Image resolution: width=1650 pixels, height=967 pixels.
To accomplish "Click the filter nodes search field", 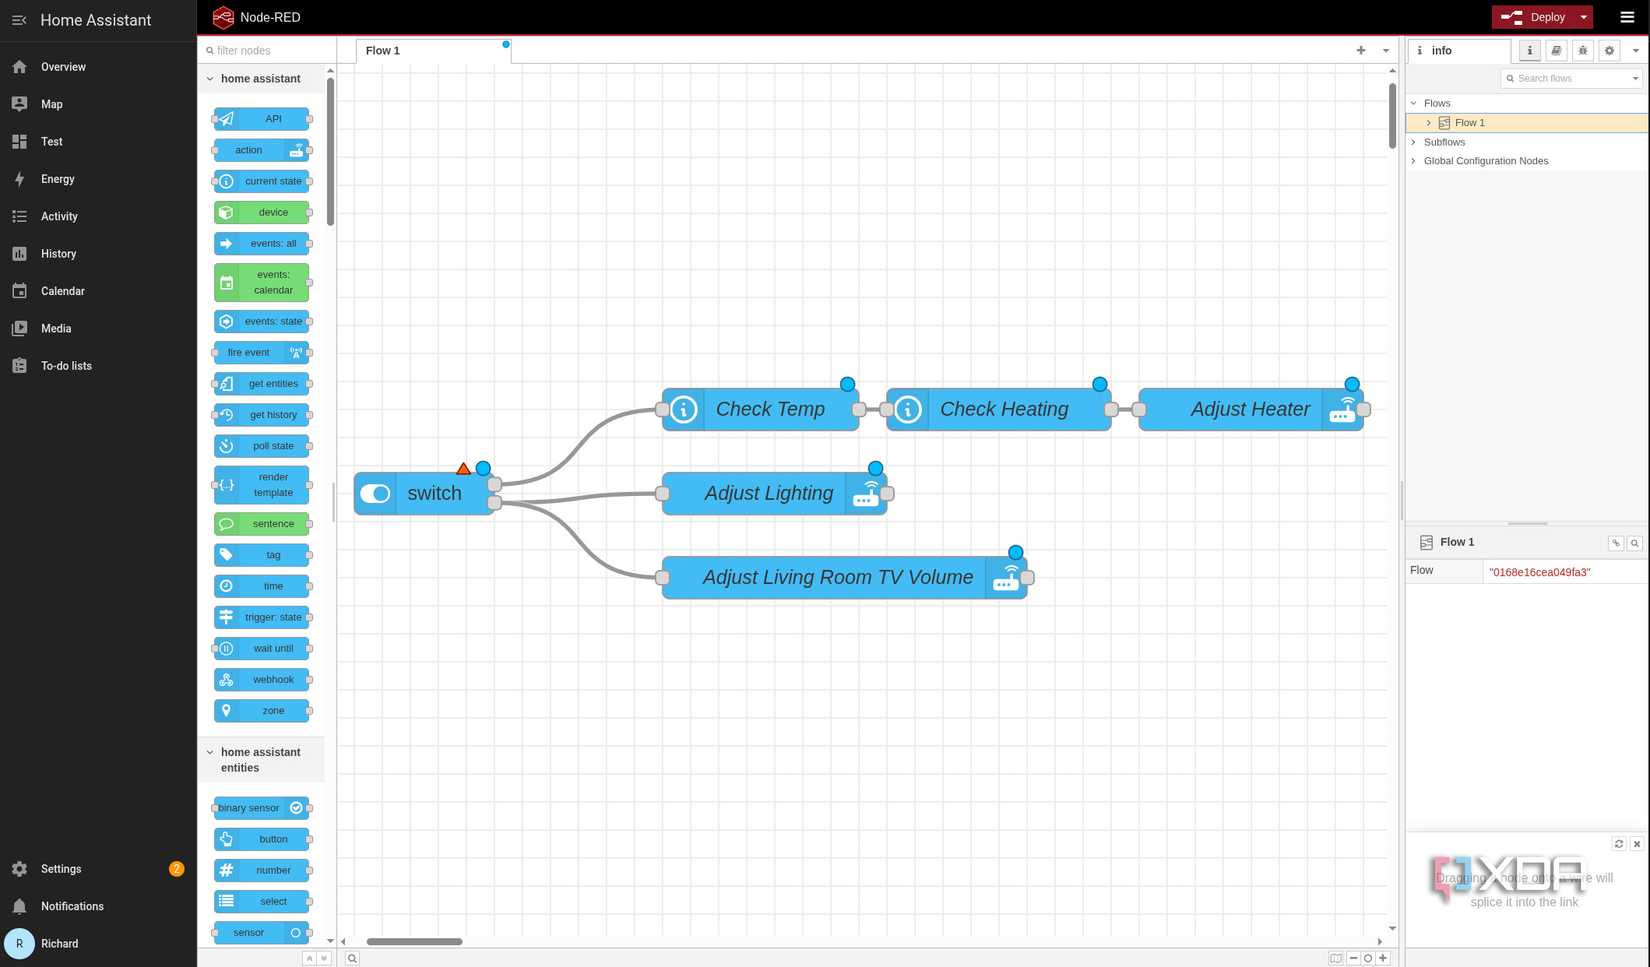I will click(267, 51).
